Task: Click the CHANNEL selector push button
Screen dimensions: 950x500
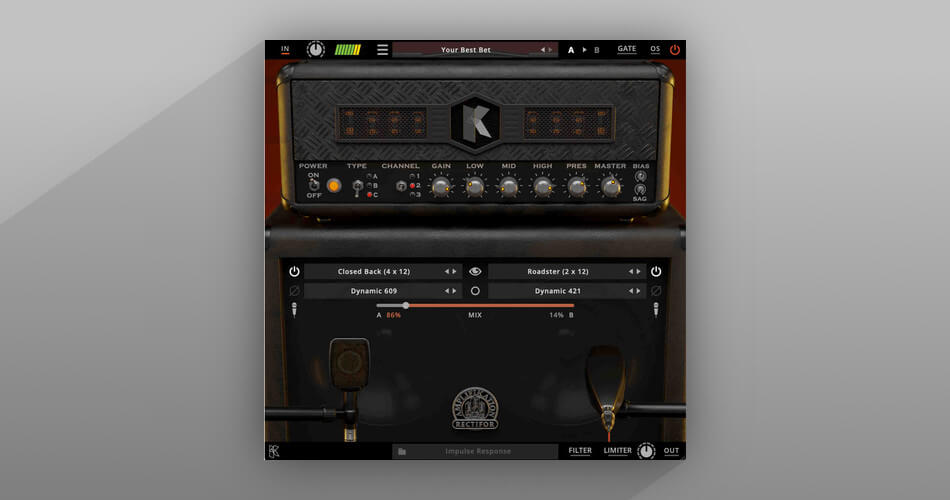Action: click(x=400, y=186)
